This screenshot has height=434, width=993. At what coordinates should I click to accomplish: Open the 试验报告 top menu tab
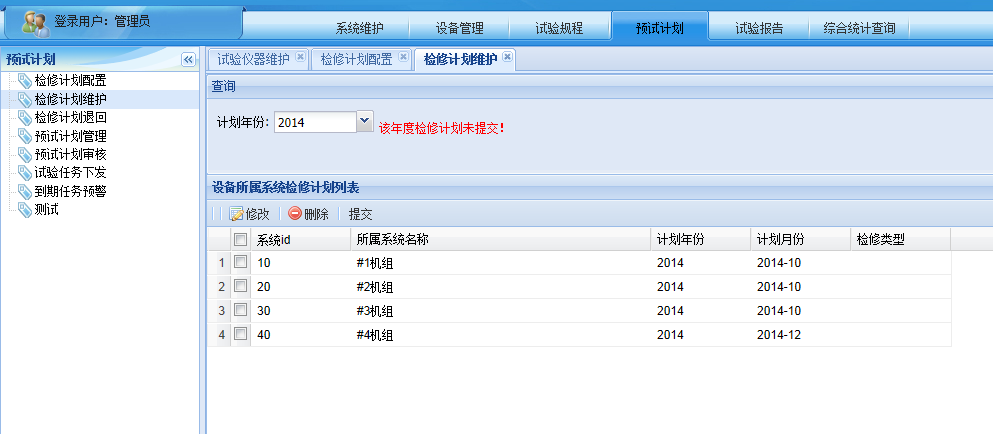(759, 28)
